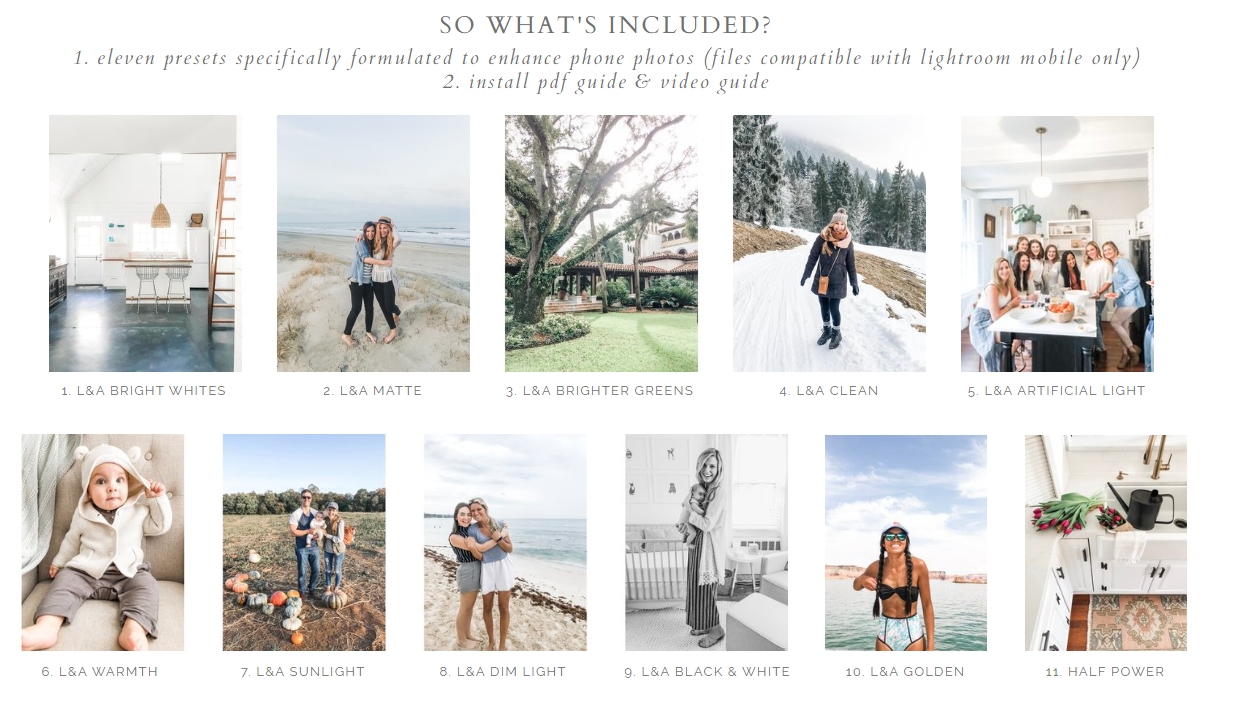The image size is (1234, 706).
Task: Click the '5. L&A Artificial Light' caption
Action: (x=1056, y=391)
